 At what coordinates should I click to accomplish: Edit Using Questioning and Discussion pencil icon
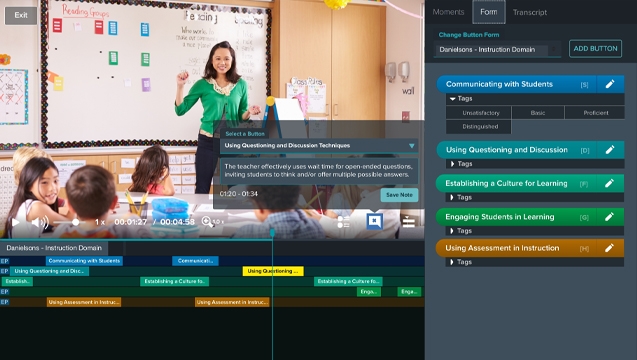(x=610, y=150)
